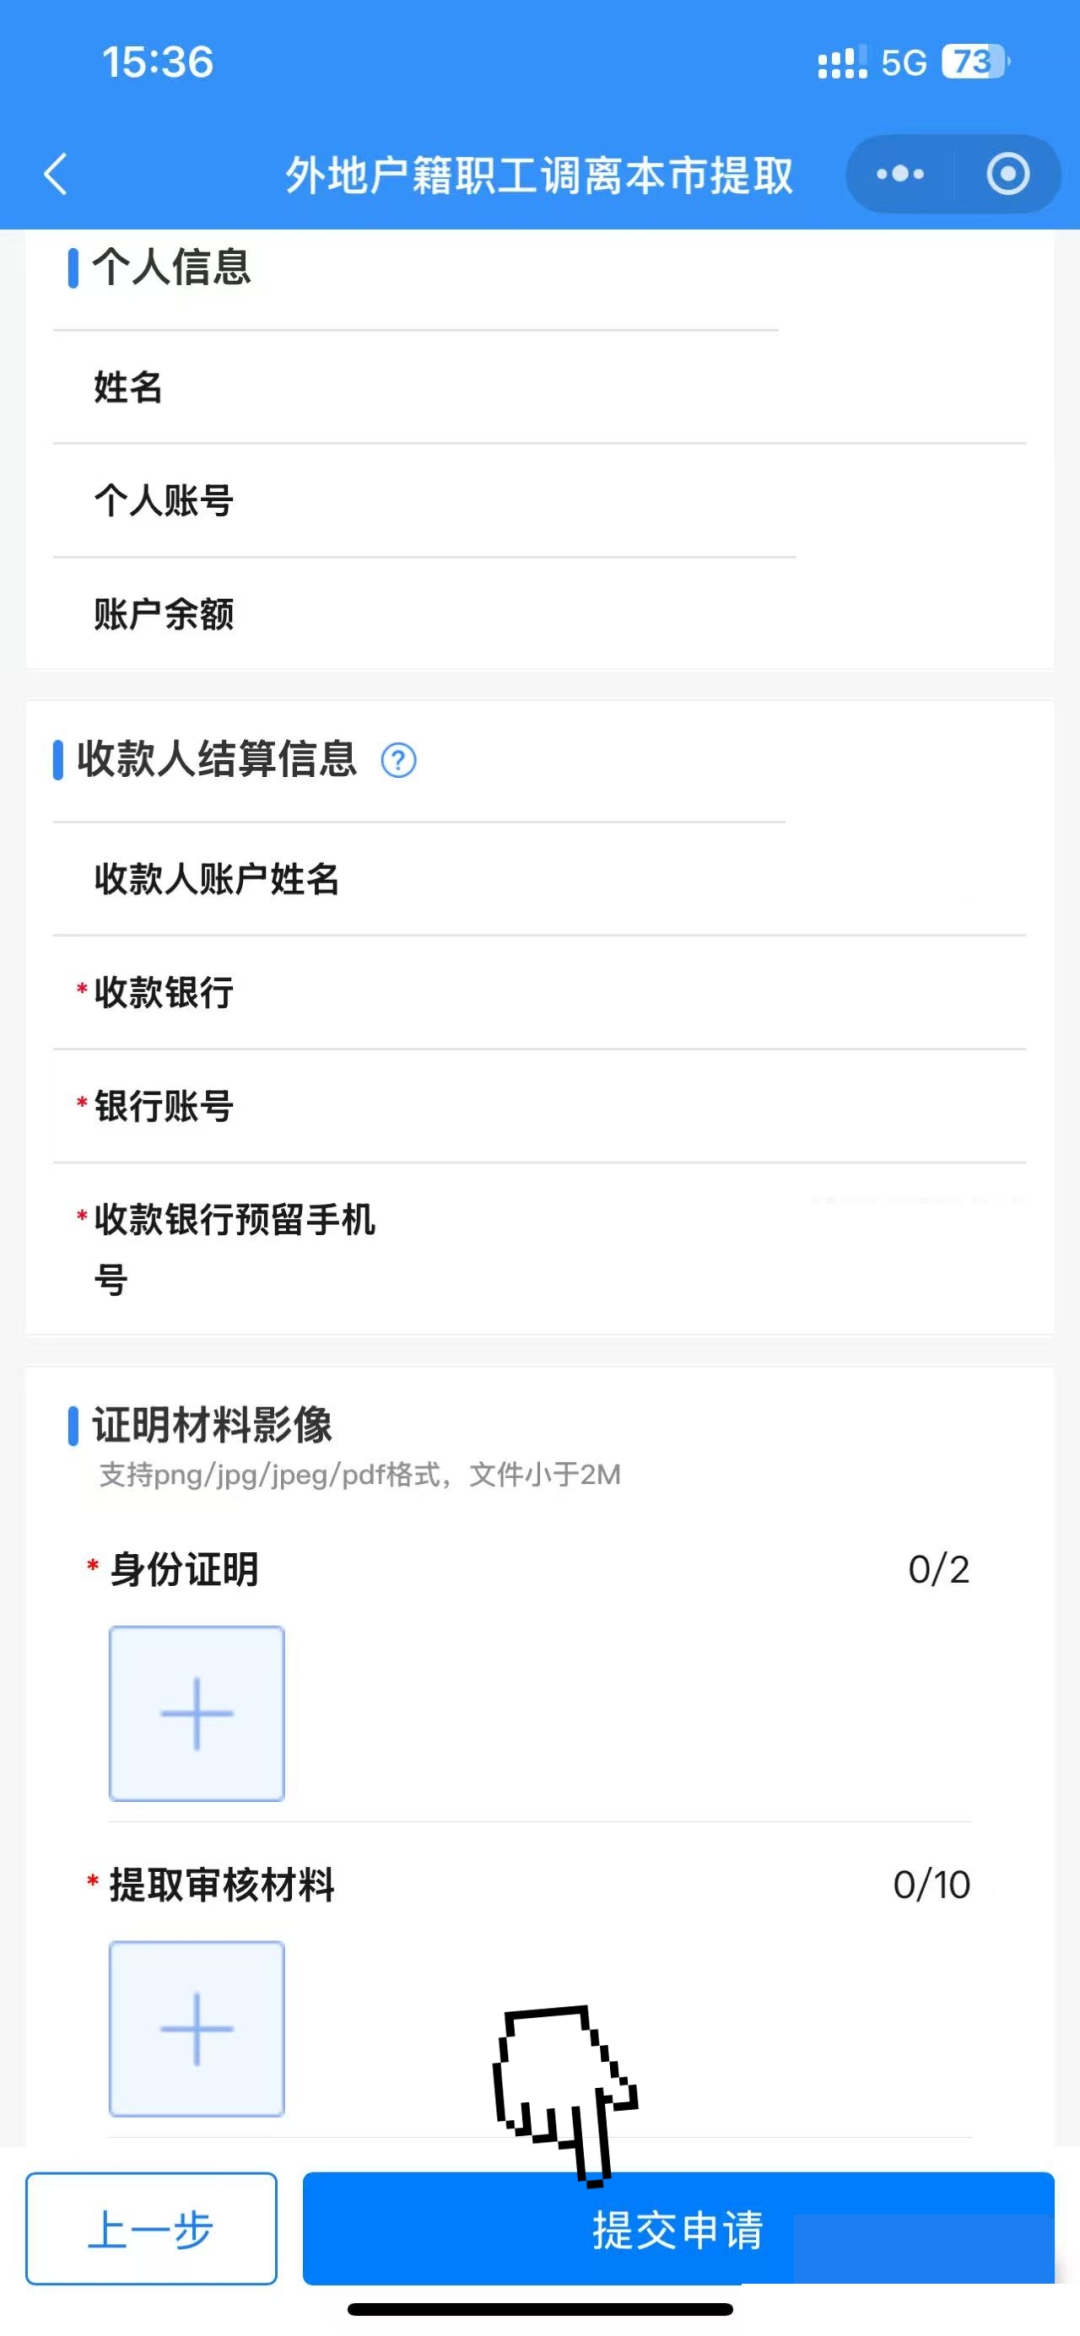Tap the 证明材料影像 section heading

pyautogui.click(x=212, y=1425)
